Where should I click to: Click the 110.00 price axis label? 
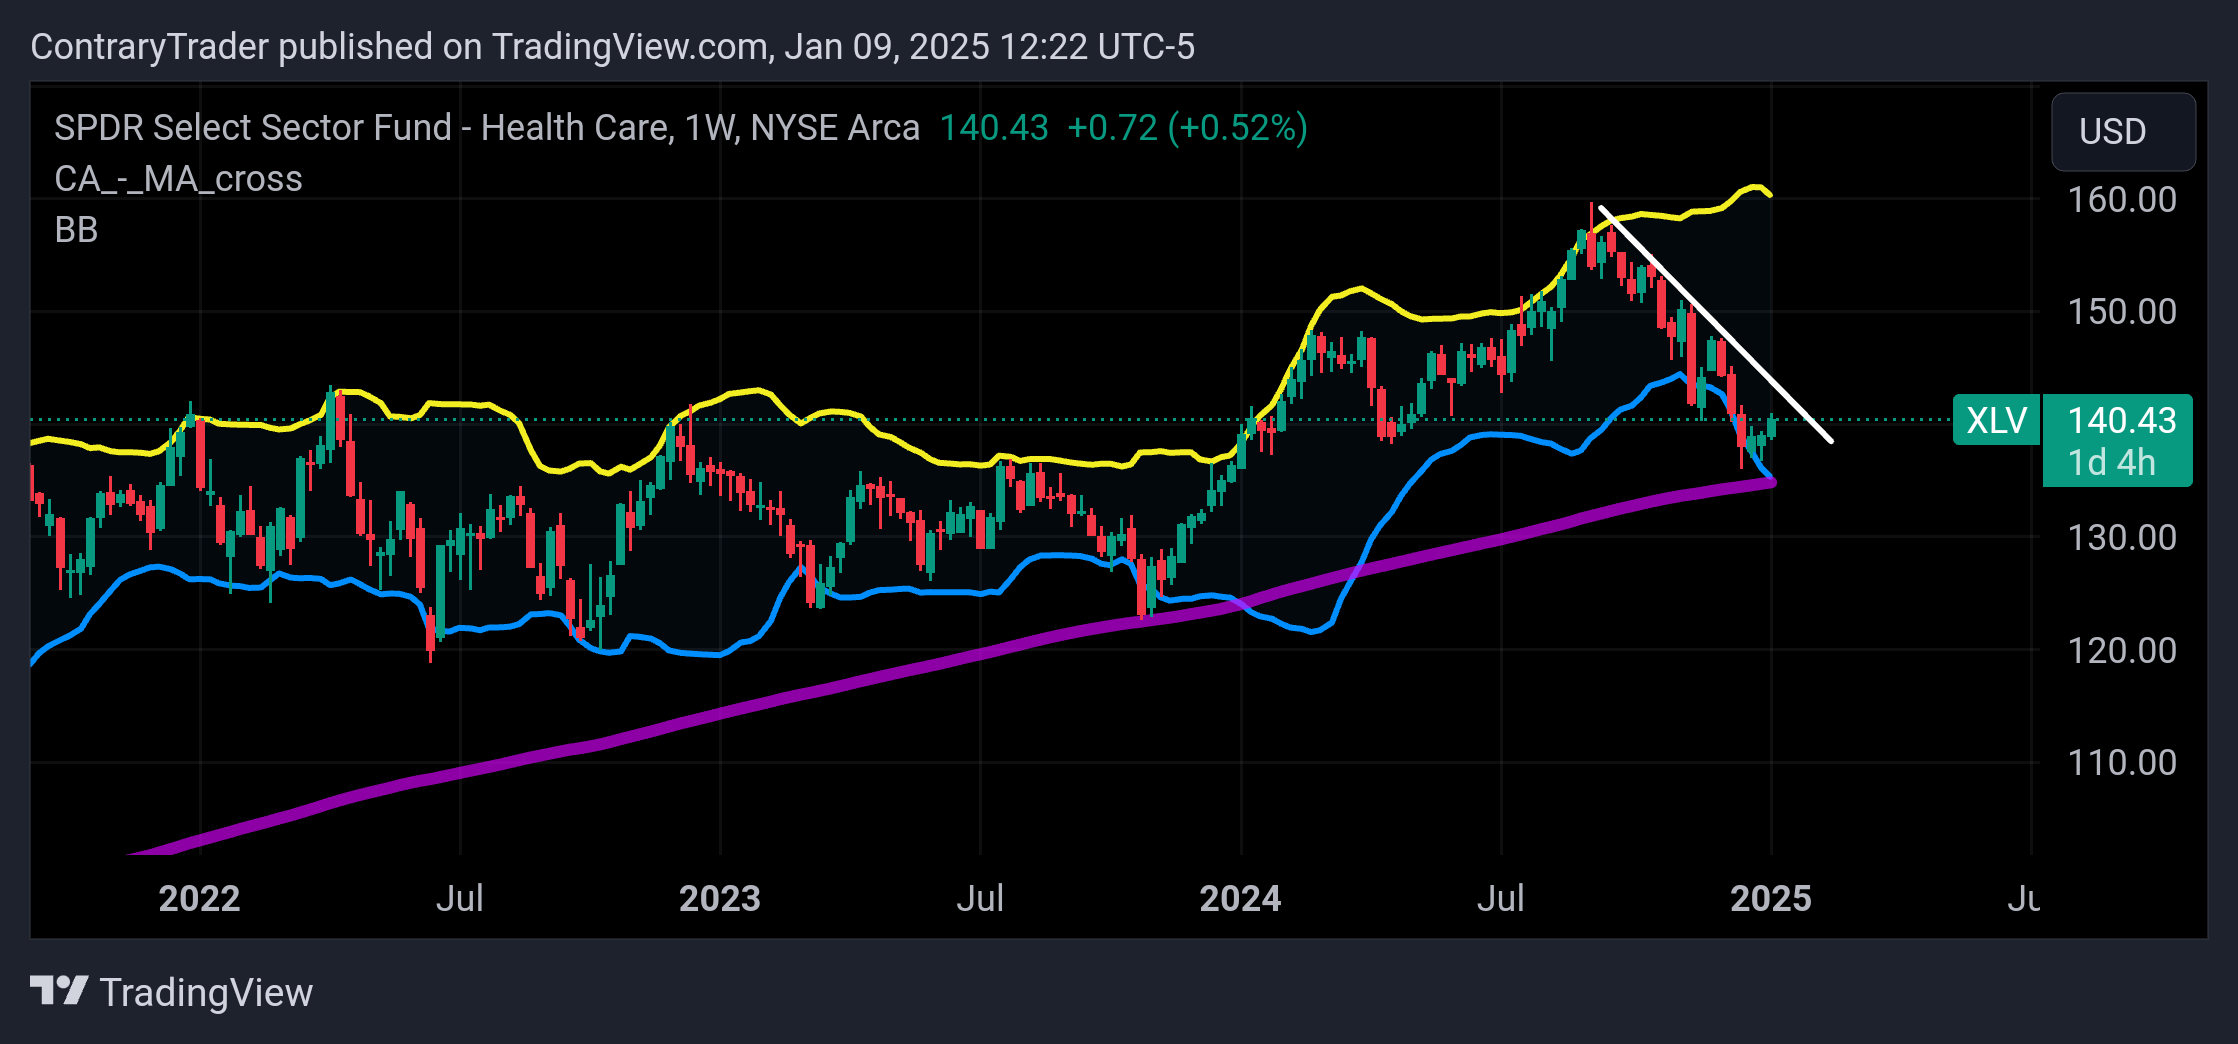point(2122,762)
